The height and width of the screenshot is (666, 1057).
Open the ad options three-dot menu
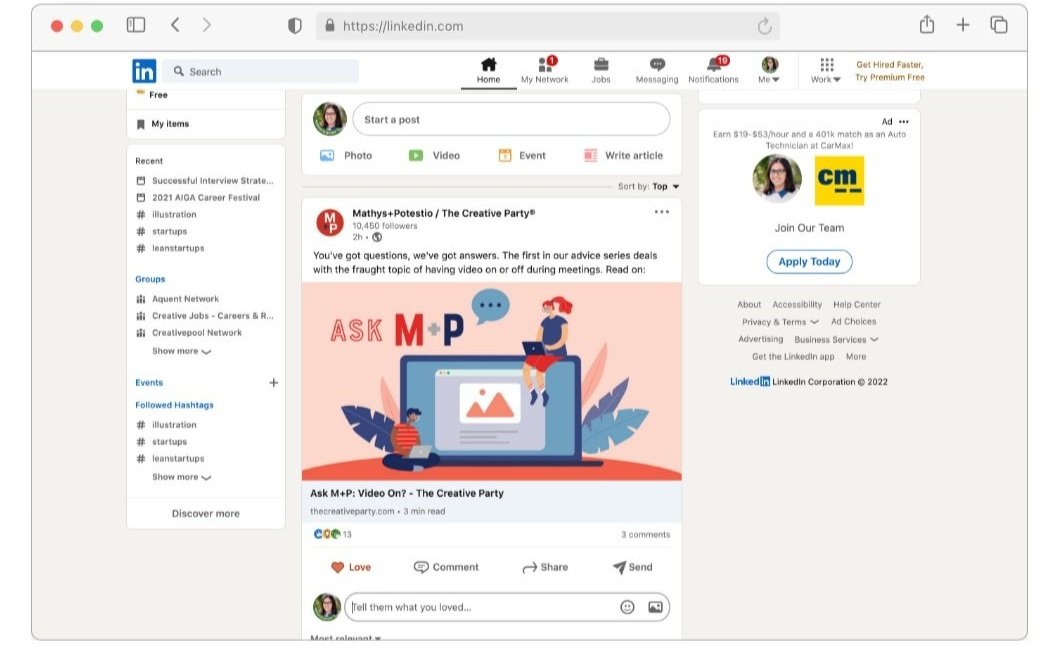pyautogui.click(x=903, y=122)
